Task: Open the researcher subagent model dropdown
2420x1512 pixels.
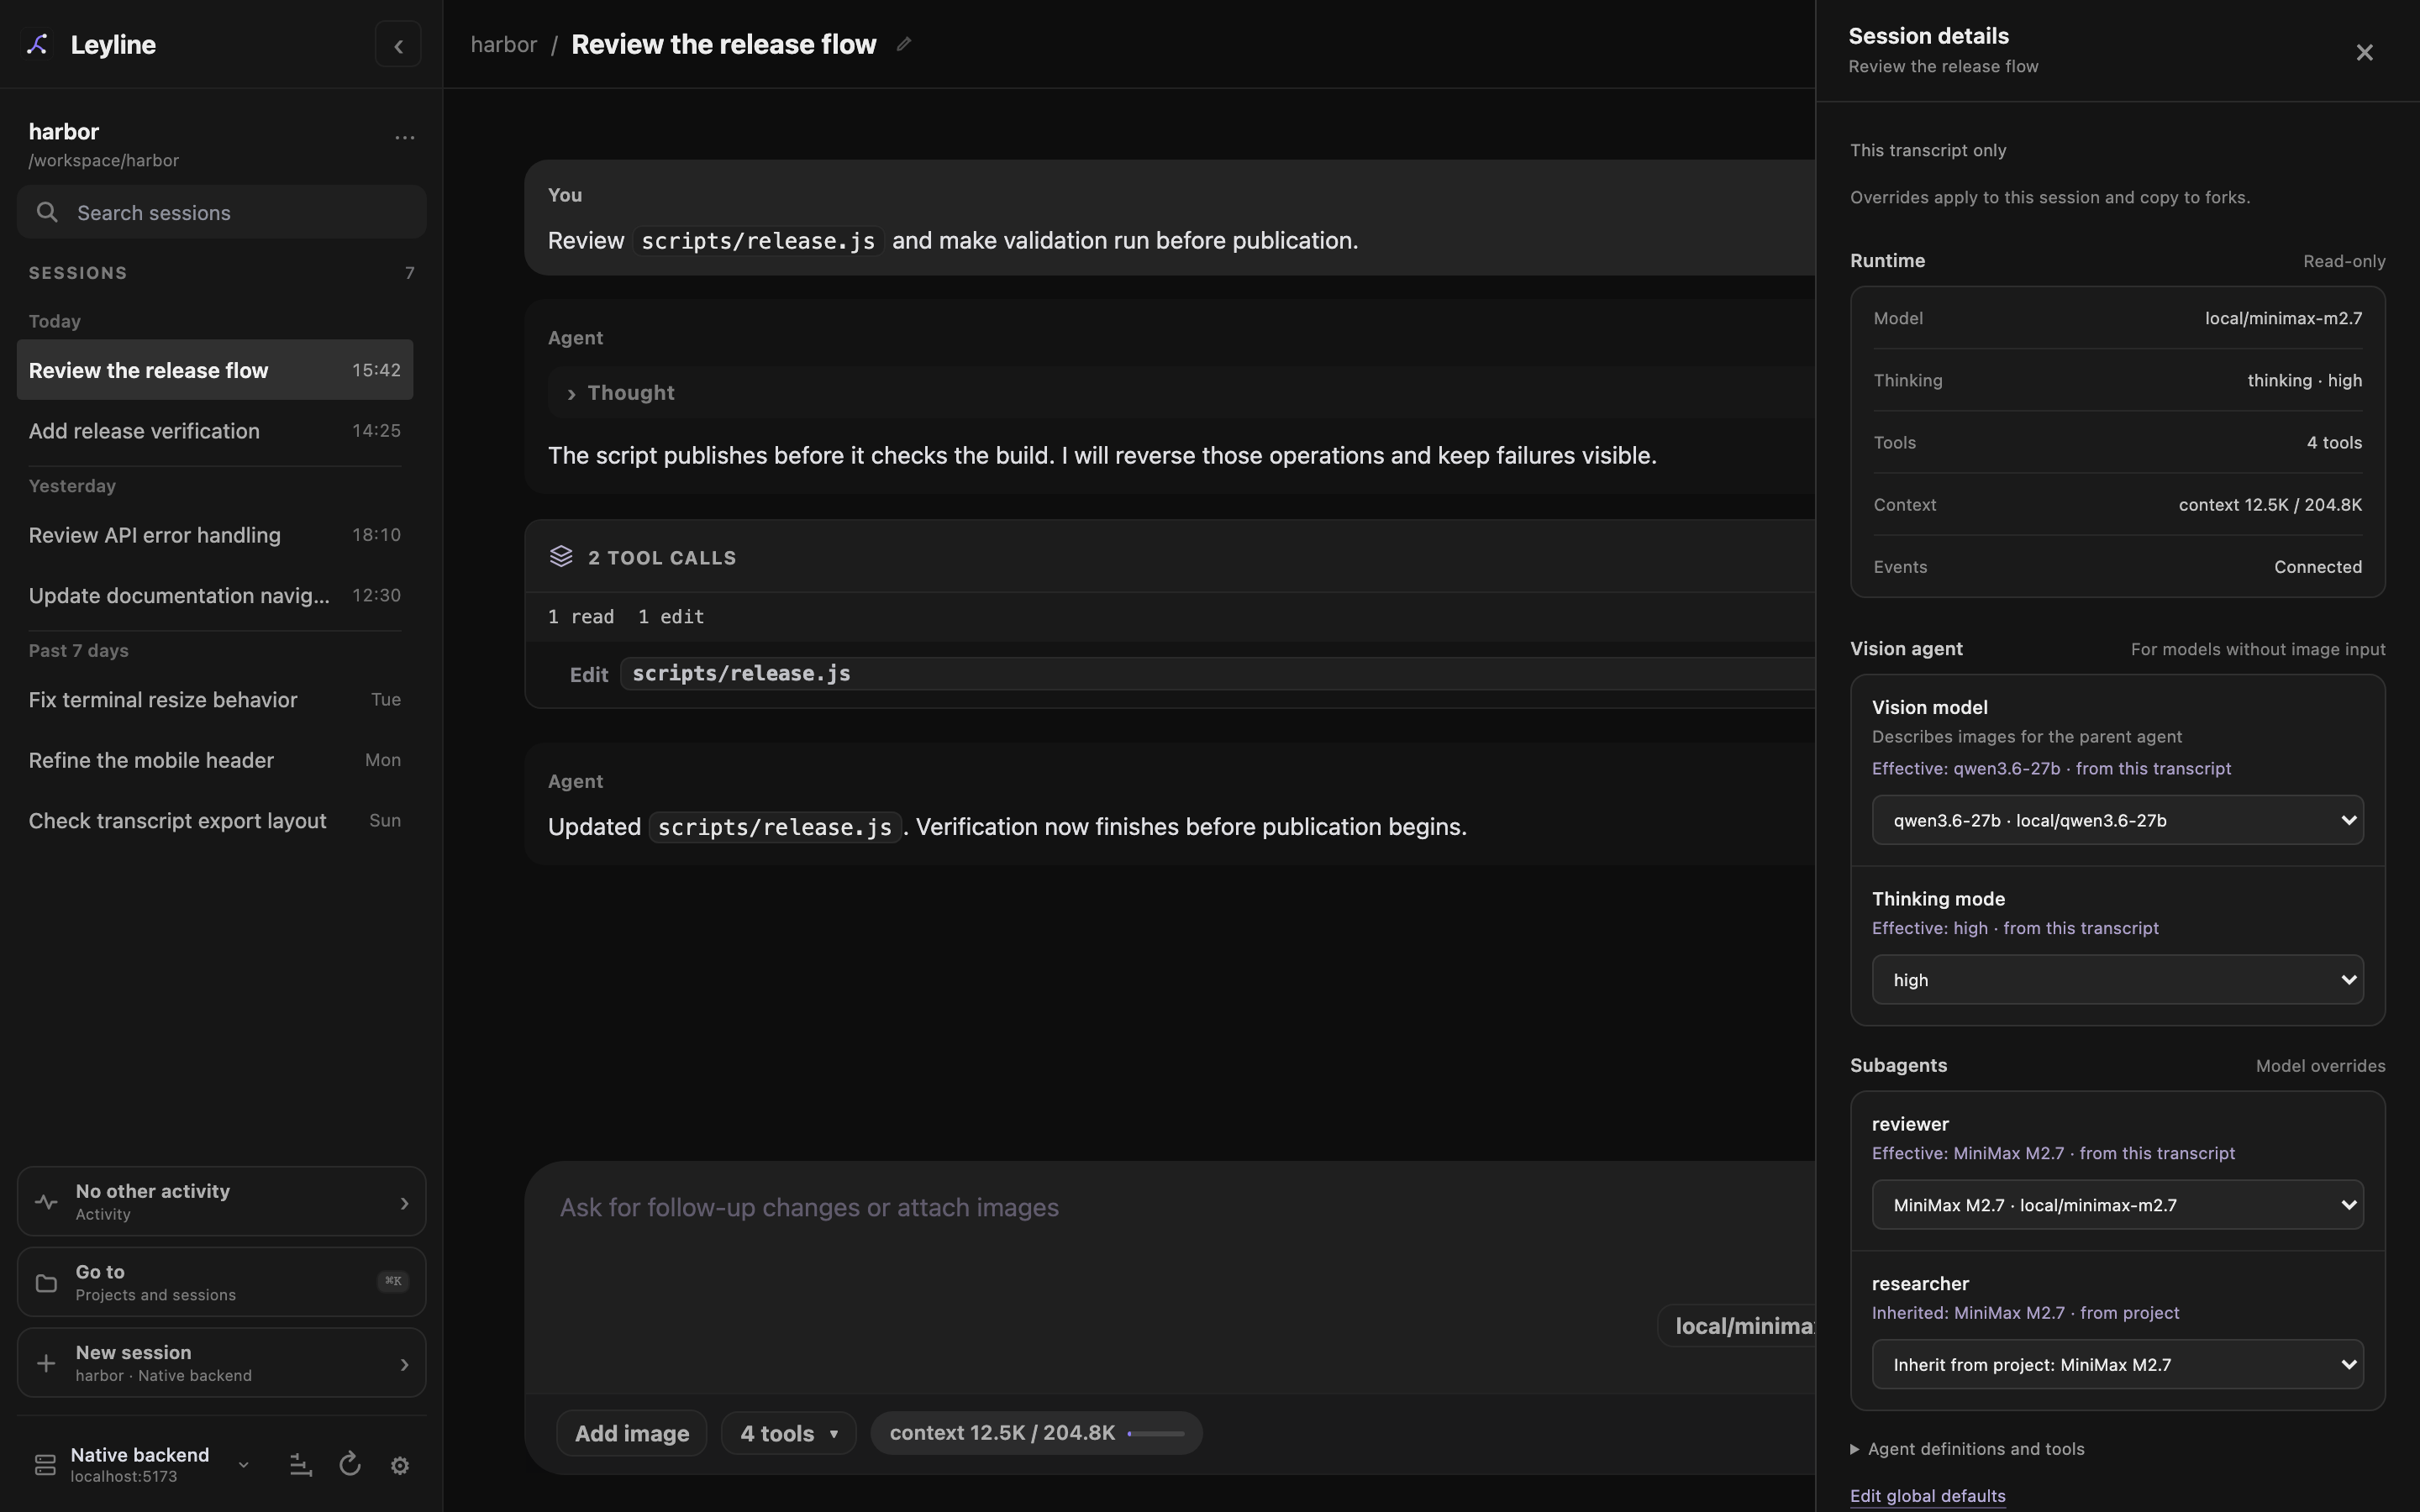Action: tap(2117, 1364)
